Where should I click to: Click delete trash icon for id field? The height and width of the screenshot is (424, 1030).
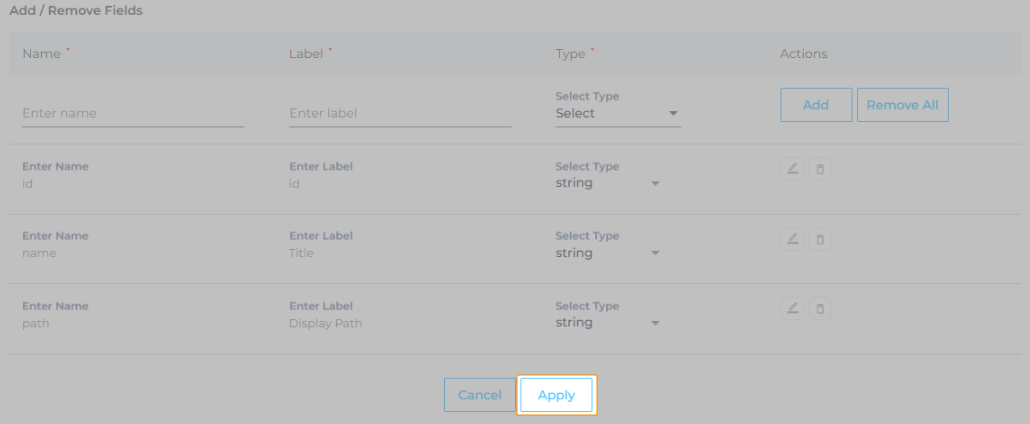click(820, 169)
